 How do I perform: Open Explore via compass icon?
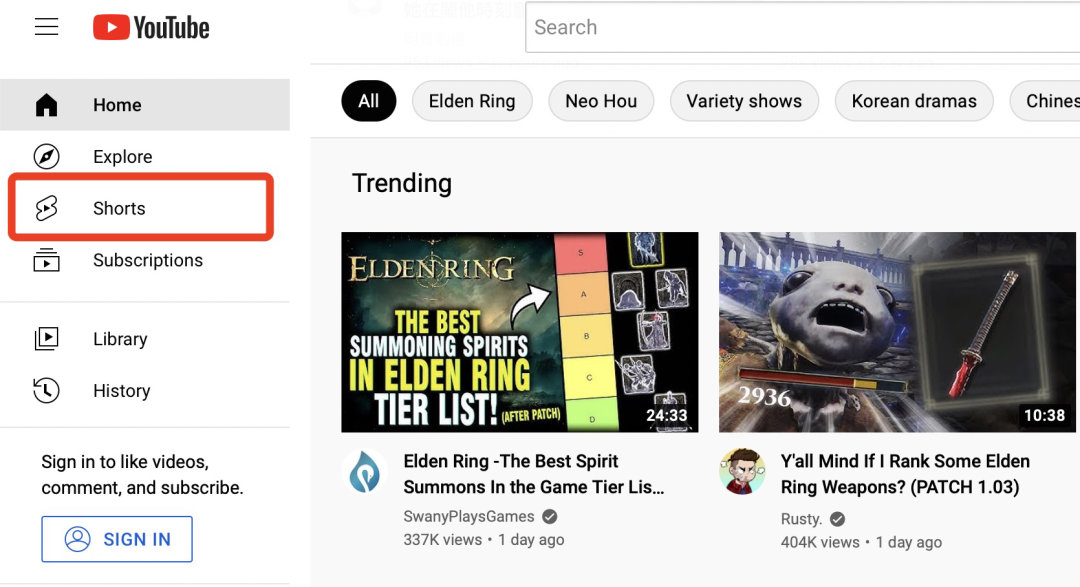pos(47,157)
